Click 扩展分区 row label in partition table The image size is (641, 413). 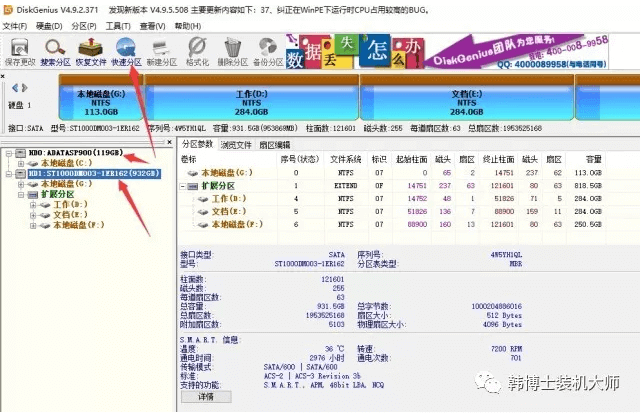pos(218,186)
